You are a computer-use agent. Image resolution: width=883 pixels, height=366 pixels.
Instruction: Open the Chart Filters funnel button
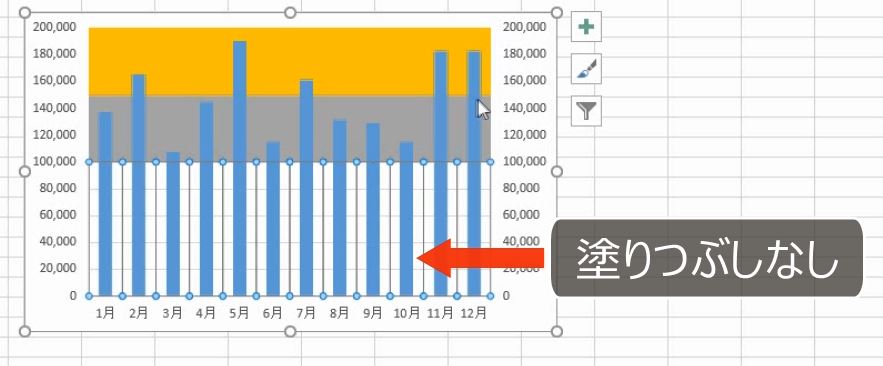point(586,110)
